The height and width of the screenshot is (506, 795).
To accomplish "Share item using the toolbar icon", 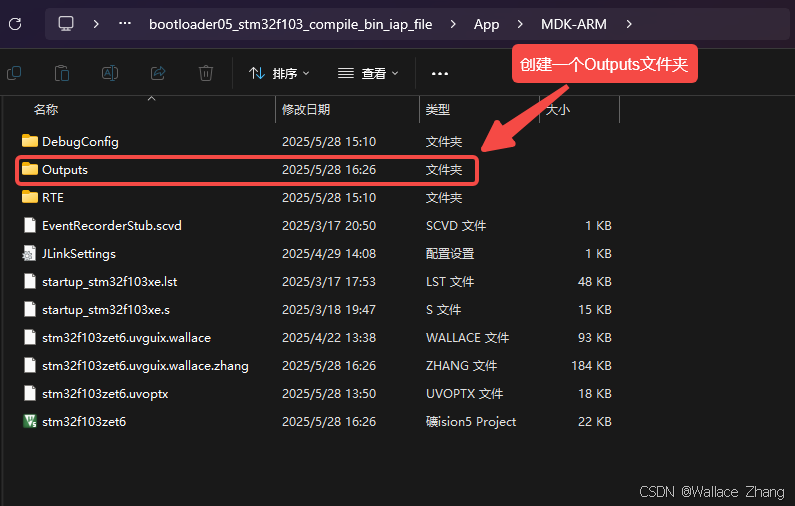I will tap(158, 73).
